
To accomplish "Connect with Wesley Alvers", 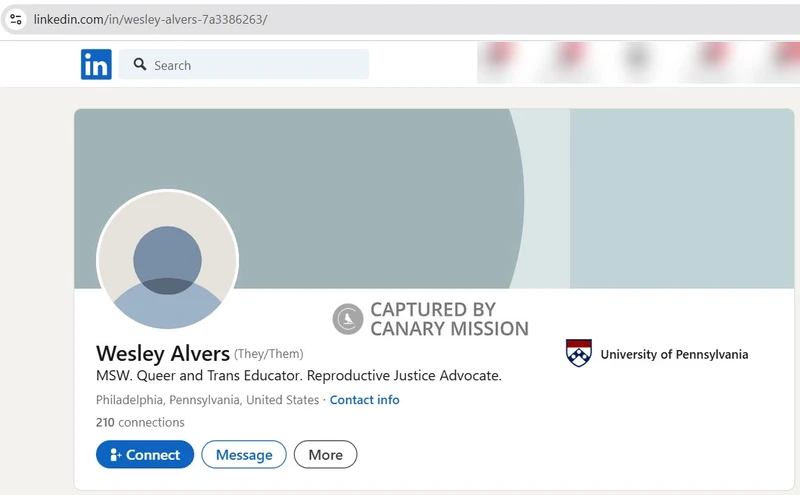I will pos(145,454).
